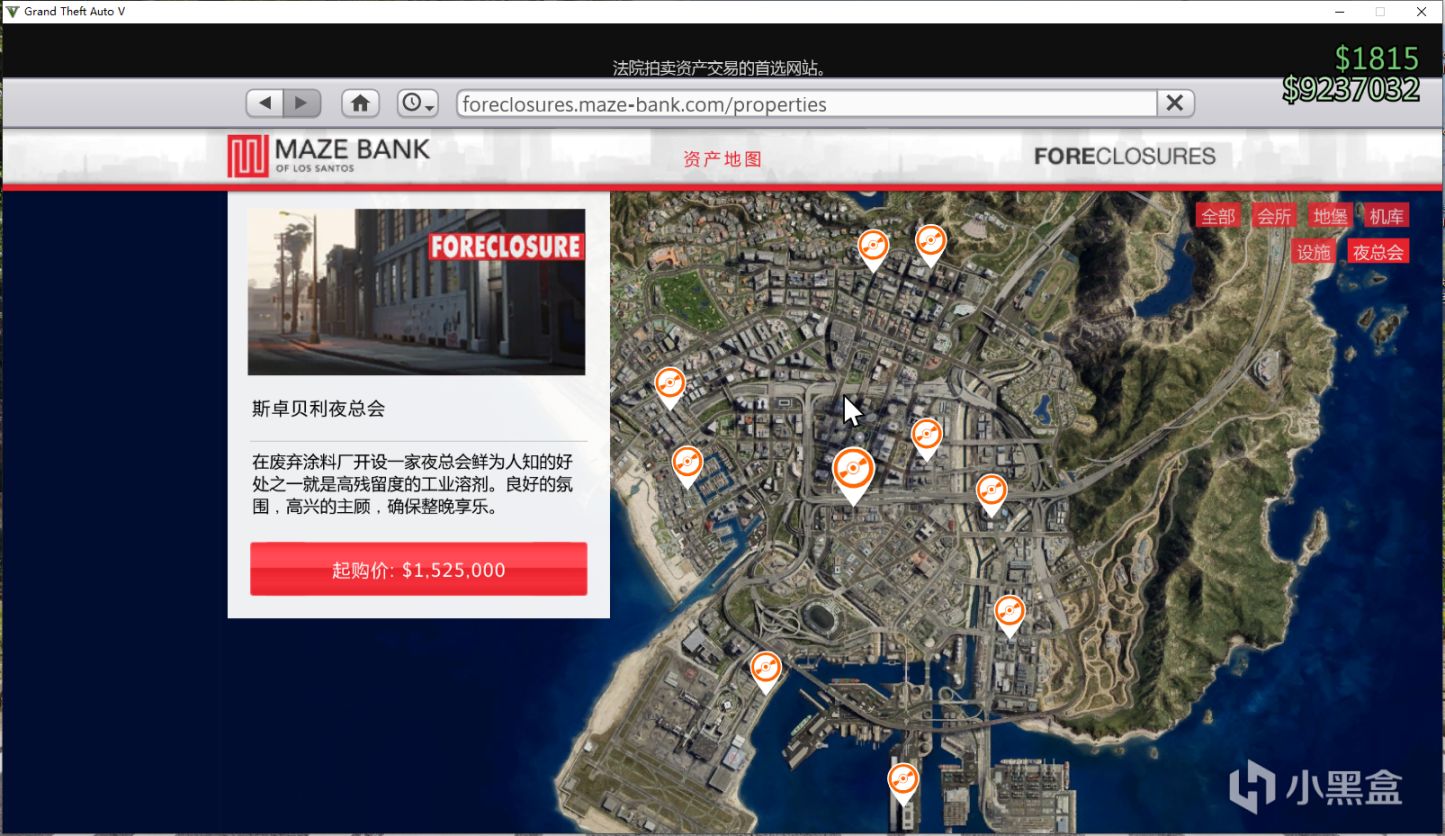1445x836 pixels.
Task: Select the southernmost nightclub pin at the port
Action: [x=903, y=784]
